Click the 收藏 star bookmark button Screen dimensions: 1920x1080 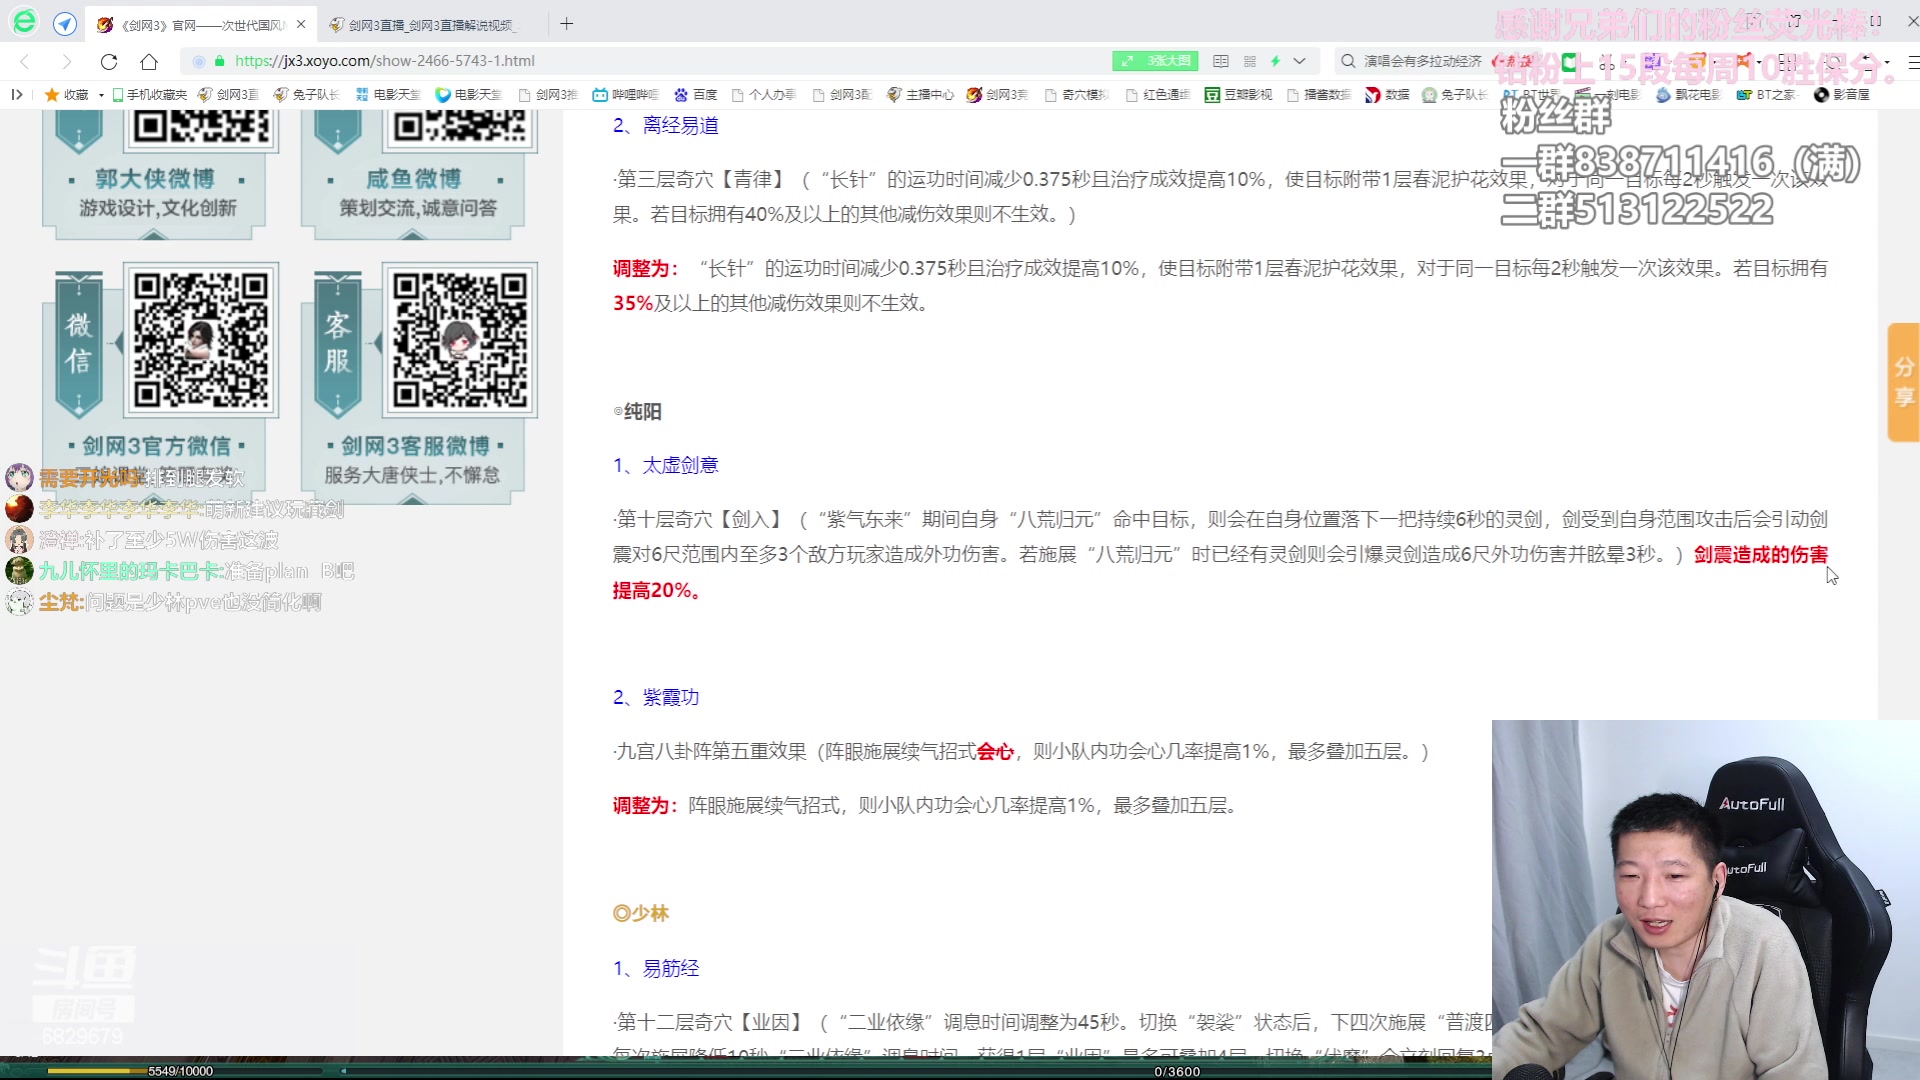(66, 95)
